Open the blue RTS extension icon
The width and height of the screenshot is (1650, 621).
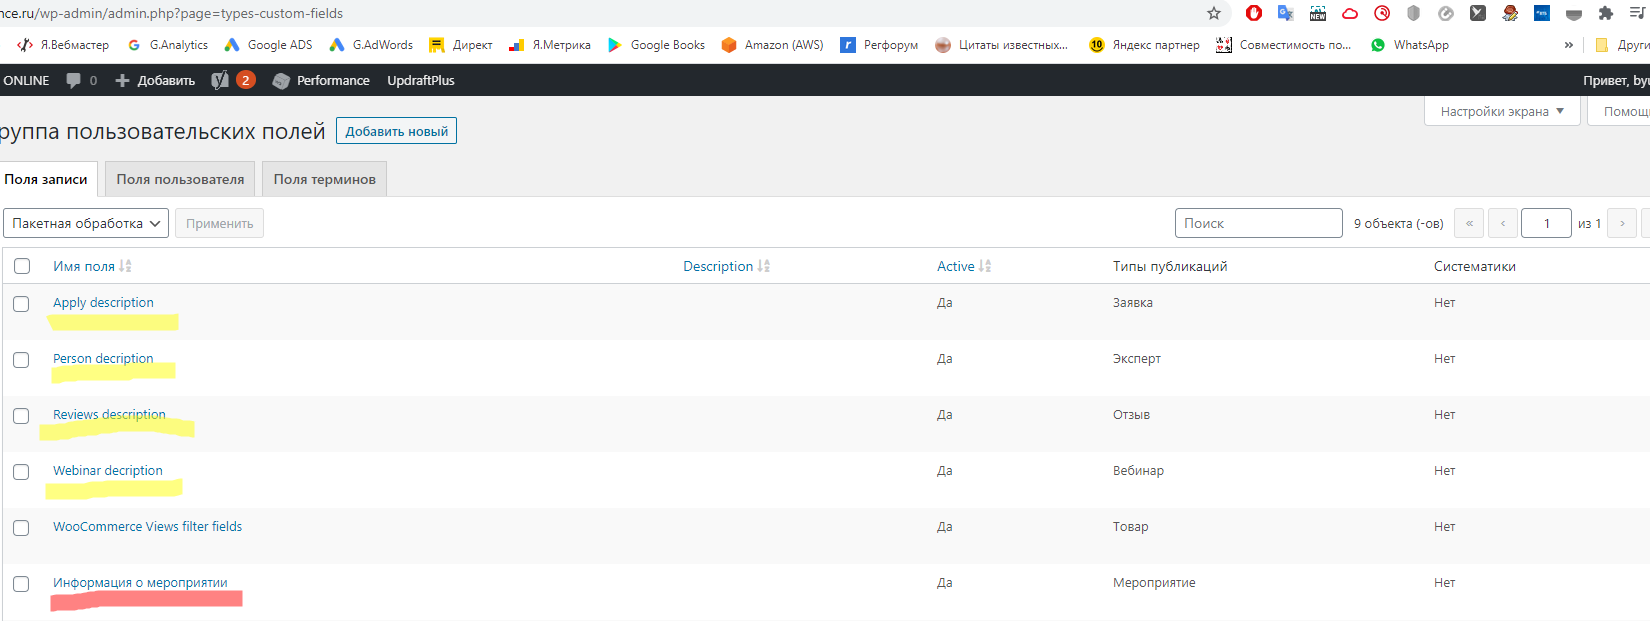1542,13
